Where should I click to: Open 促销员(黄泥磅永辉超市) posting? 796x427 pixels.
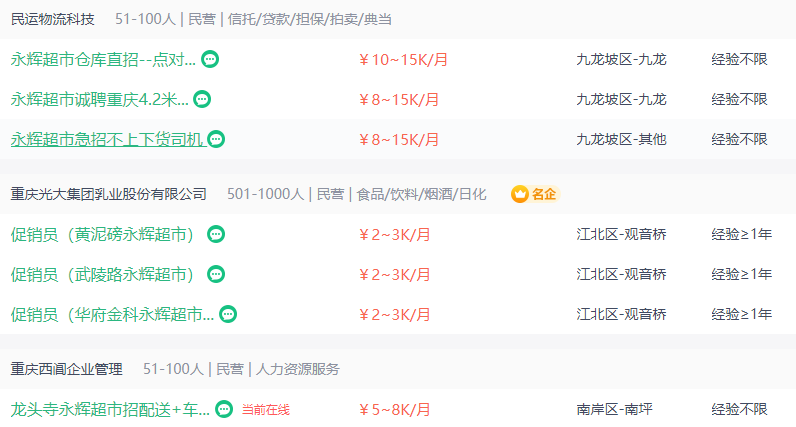[103, 235]
